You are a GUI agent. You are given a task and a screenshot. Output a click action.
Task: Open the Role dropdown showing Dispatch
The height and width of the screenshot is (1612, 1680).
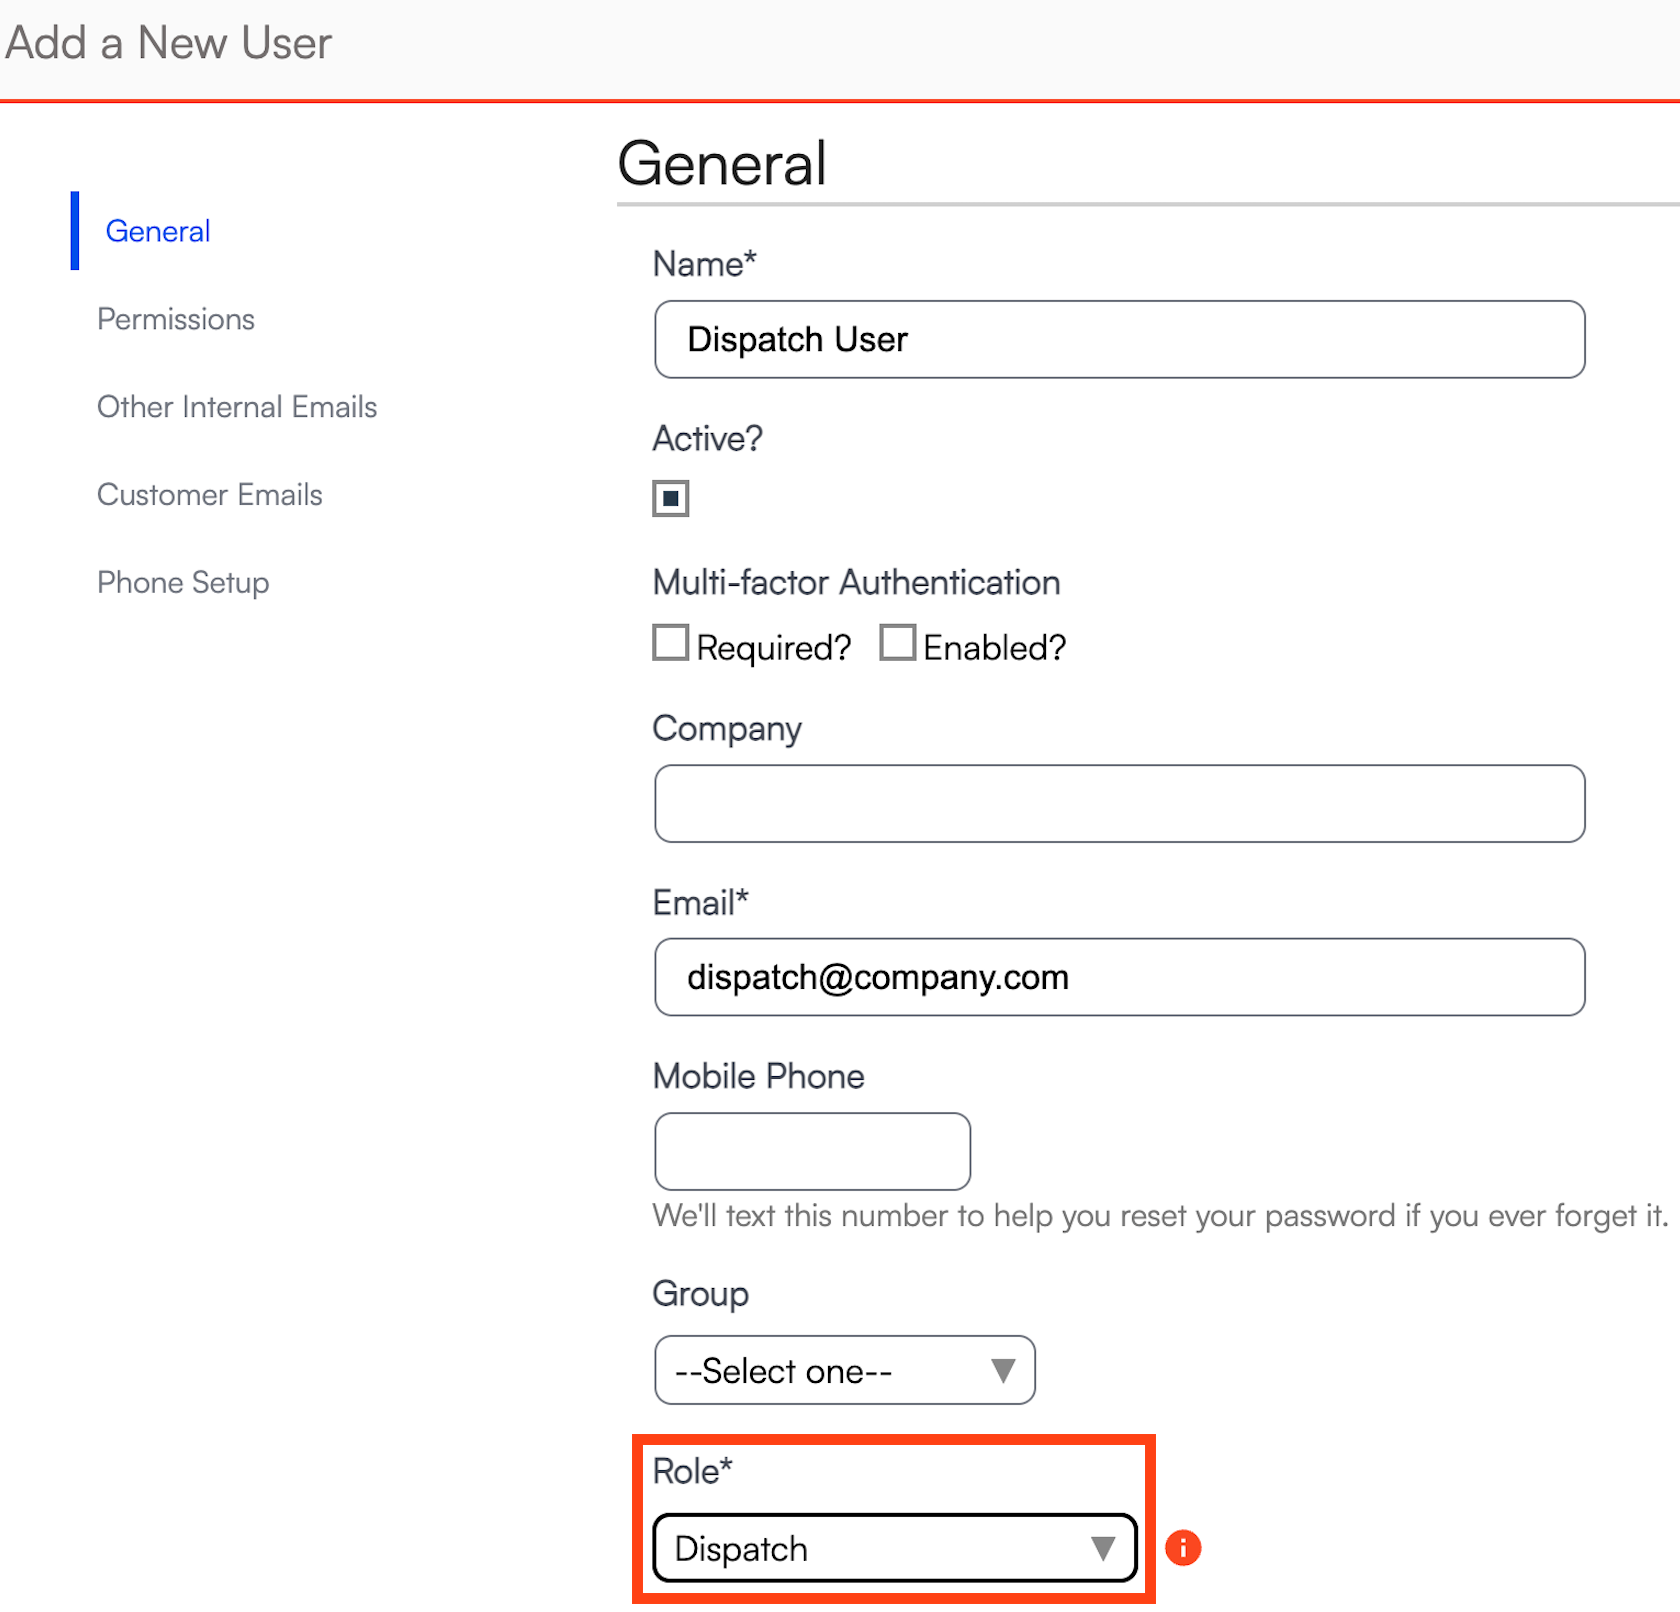click(893, 1548)
